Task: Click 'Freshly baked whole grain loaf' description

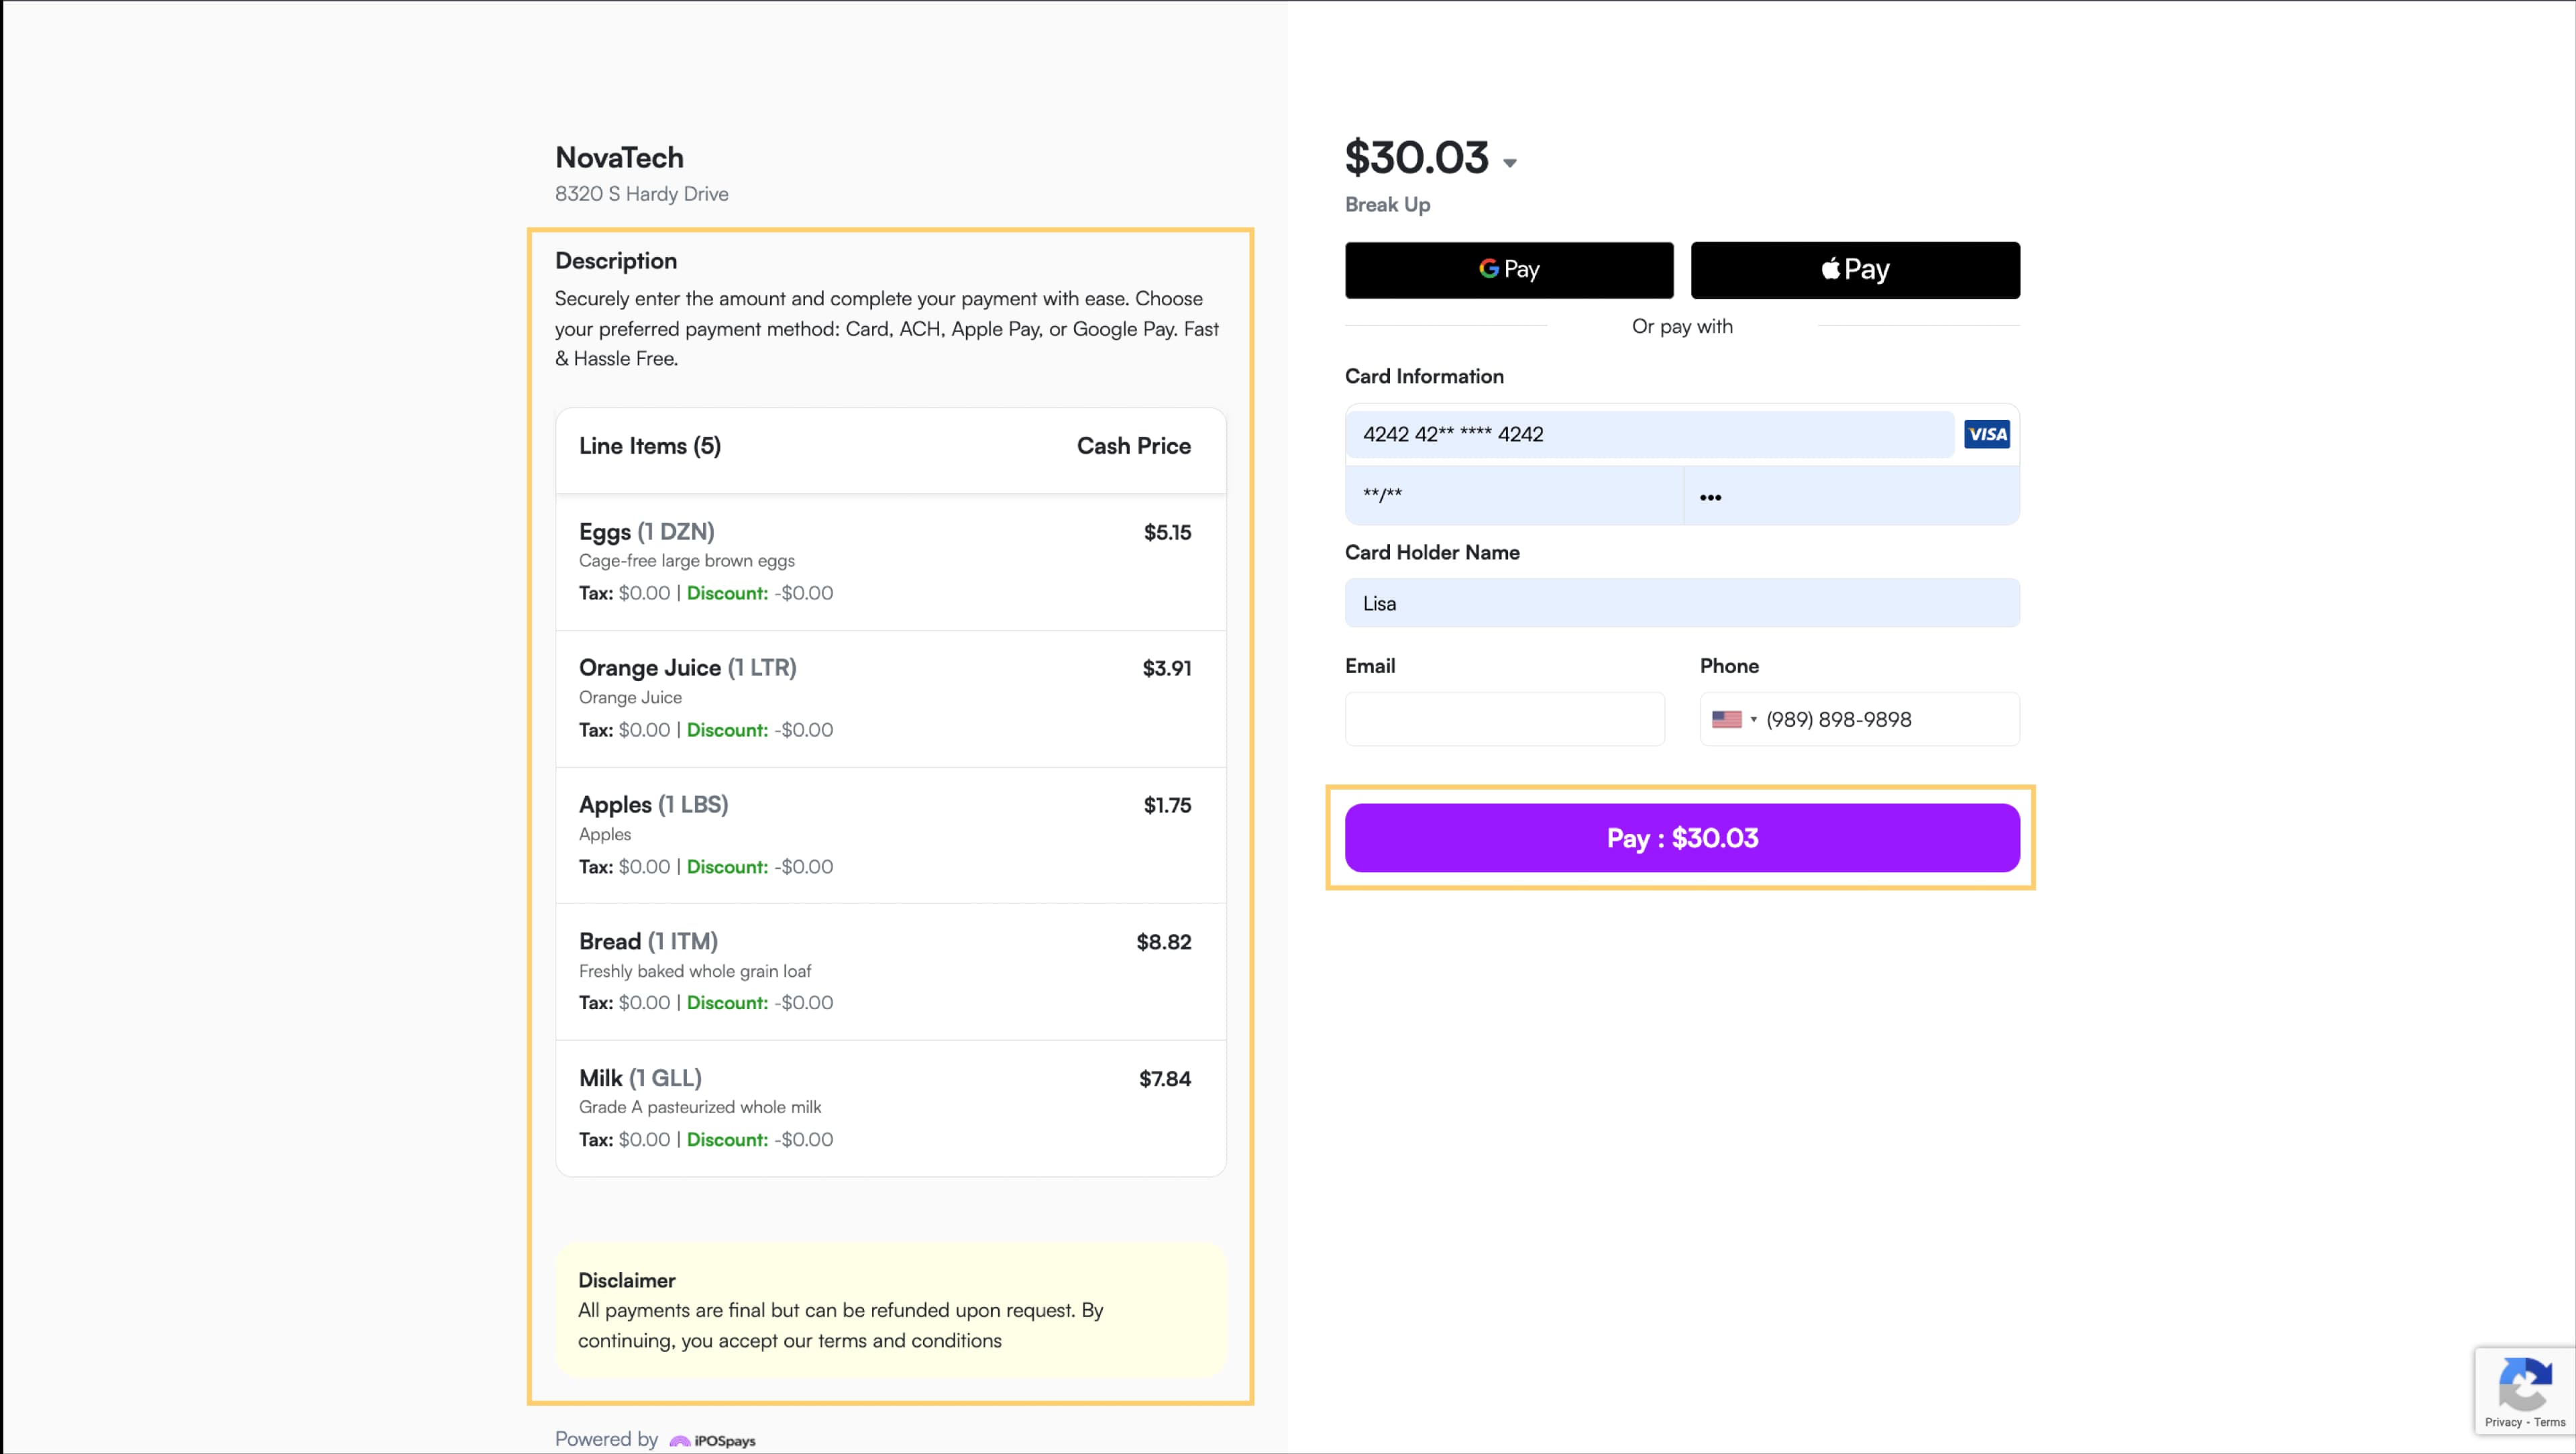Action: (694, 971)
